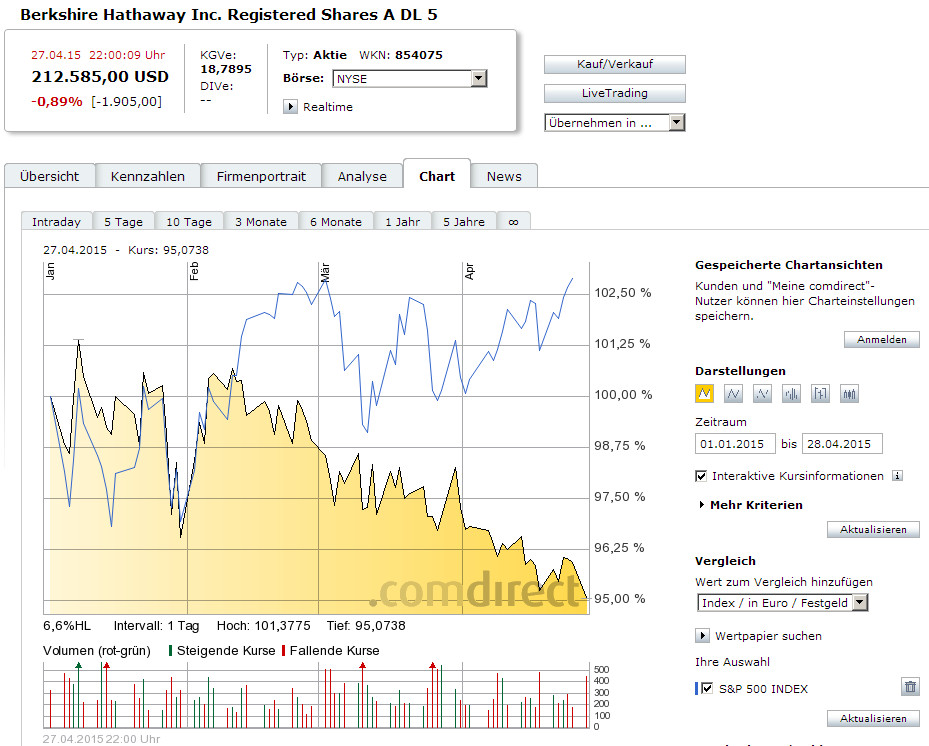Switch to the Kennzahlen tab
929x746 pixels.
click(148, 176)
